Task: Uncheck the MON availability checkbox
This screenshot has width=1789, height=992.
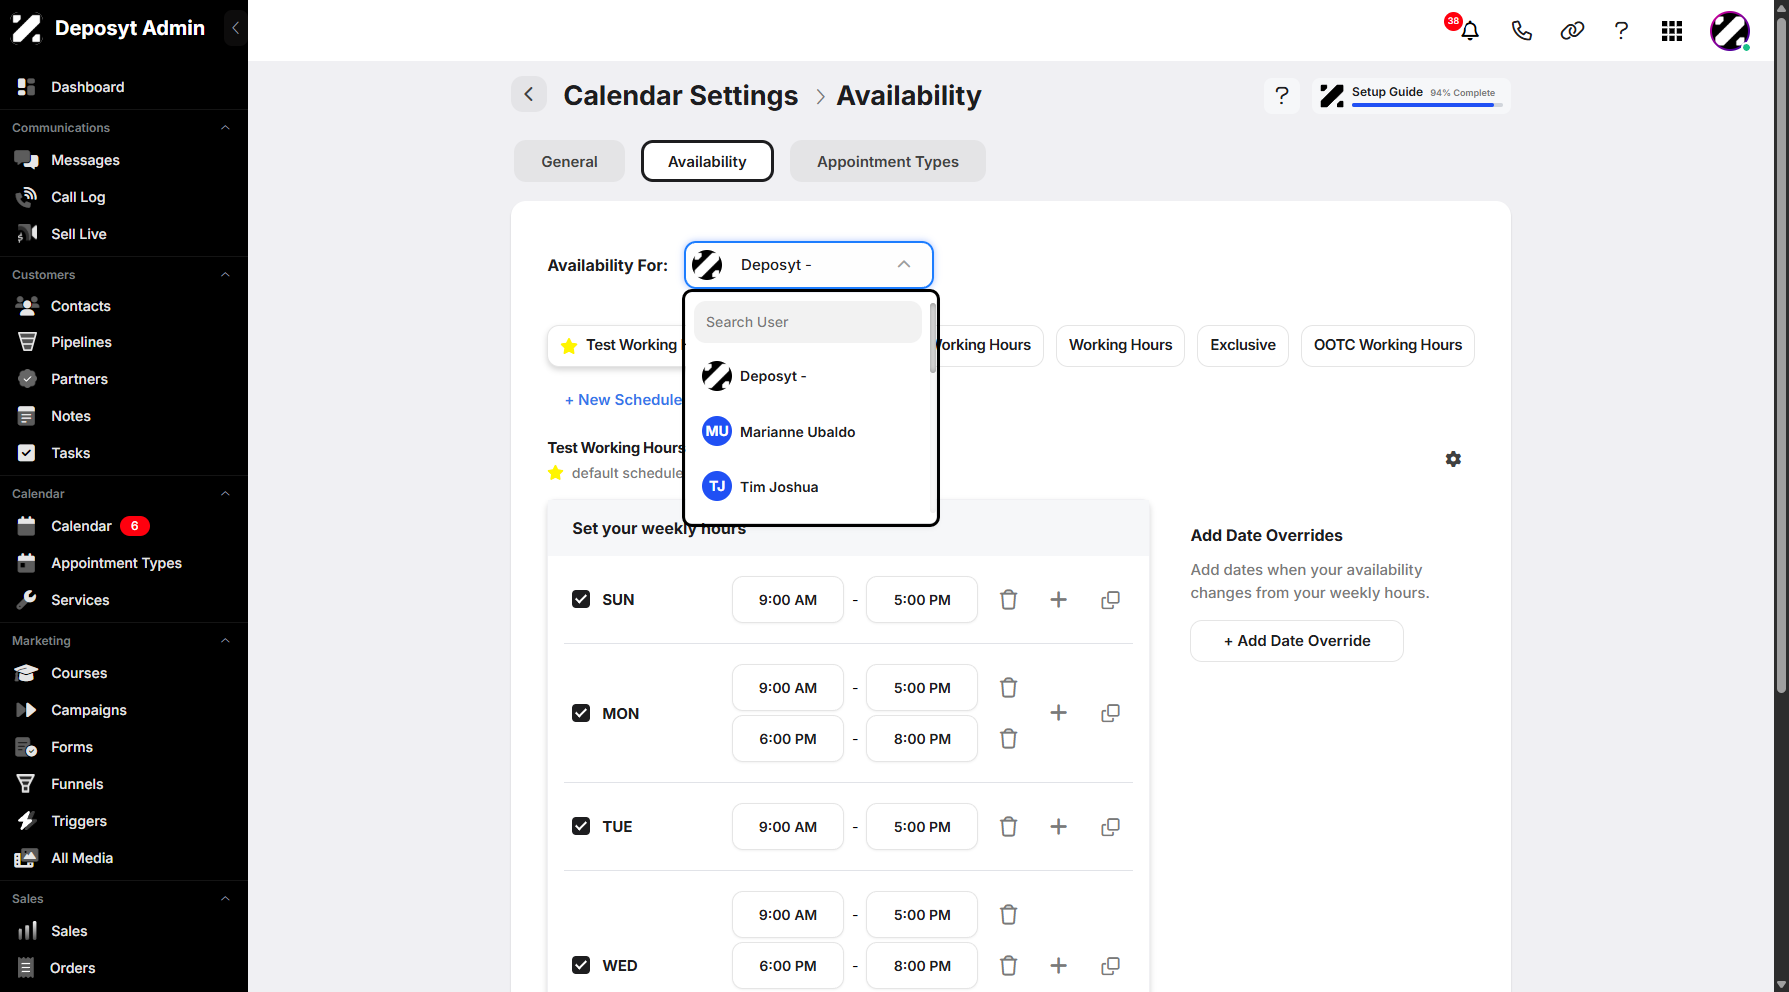Action: pyautogui.click(x=581, y=713)
